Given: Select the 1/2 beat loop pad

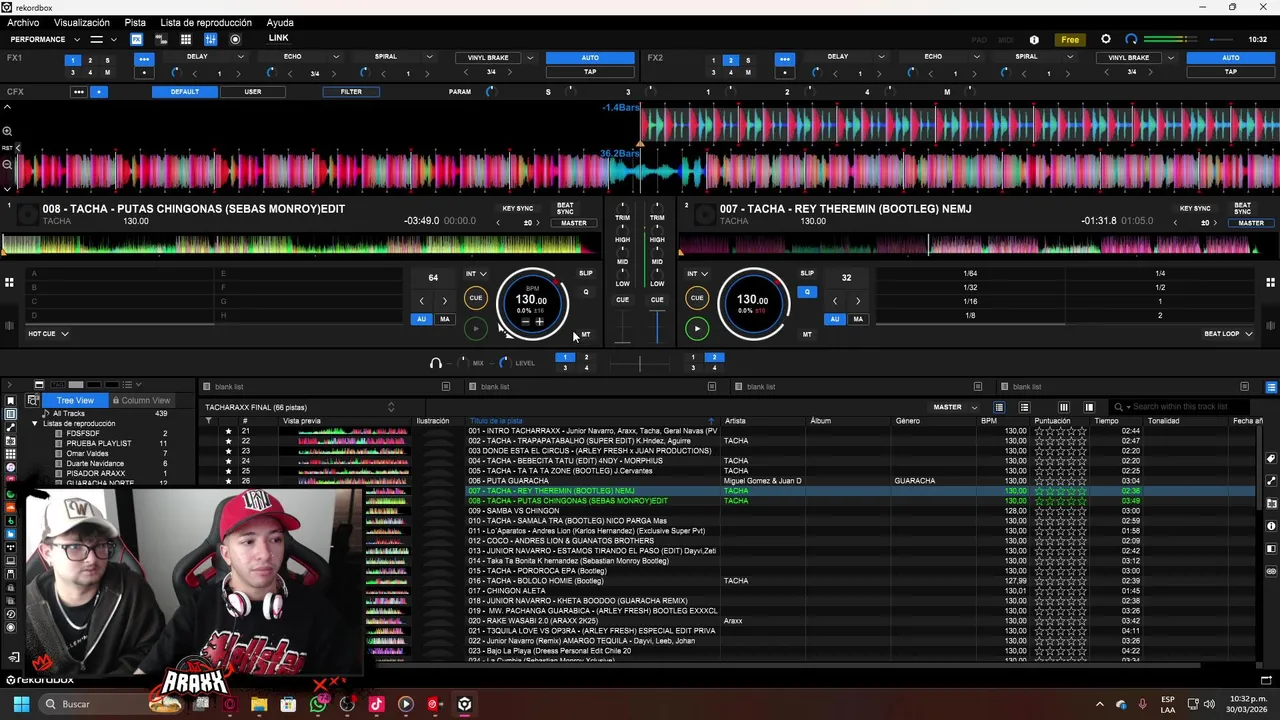Looking at the screenshot, I should 1160,287.
